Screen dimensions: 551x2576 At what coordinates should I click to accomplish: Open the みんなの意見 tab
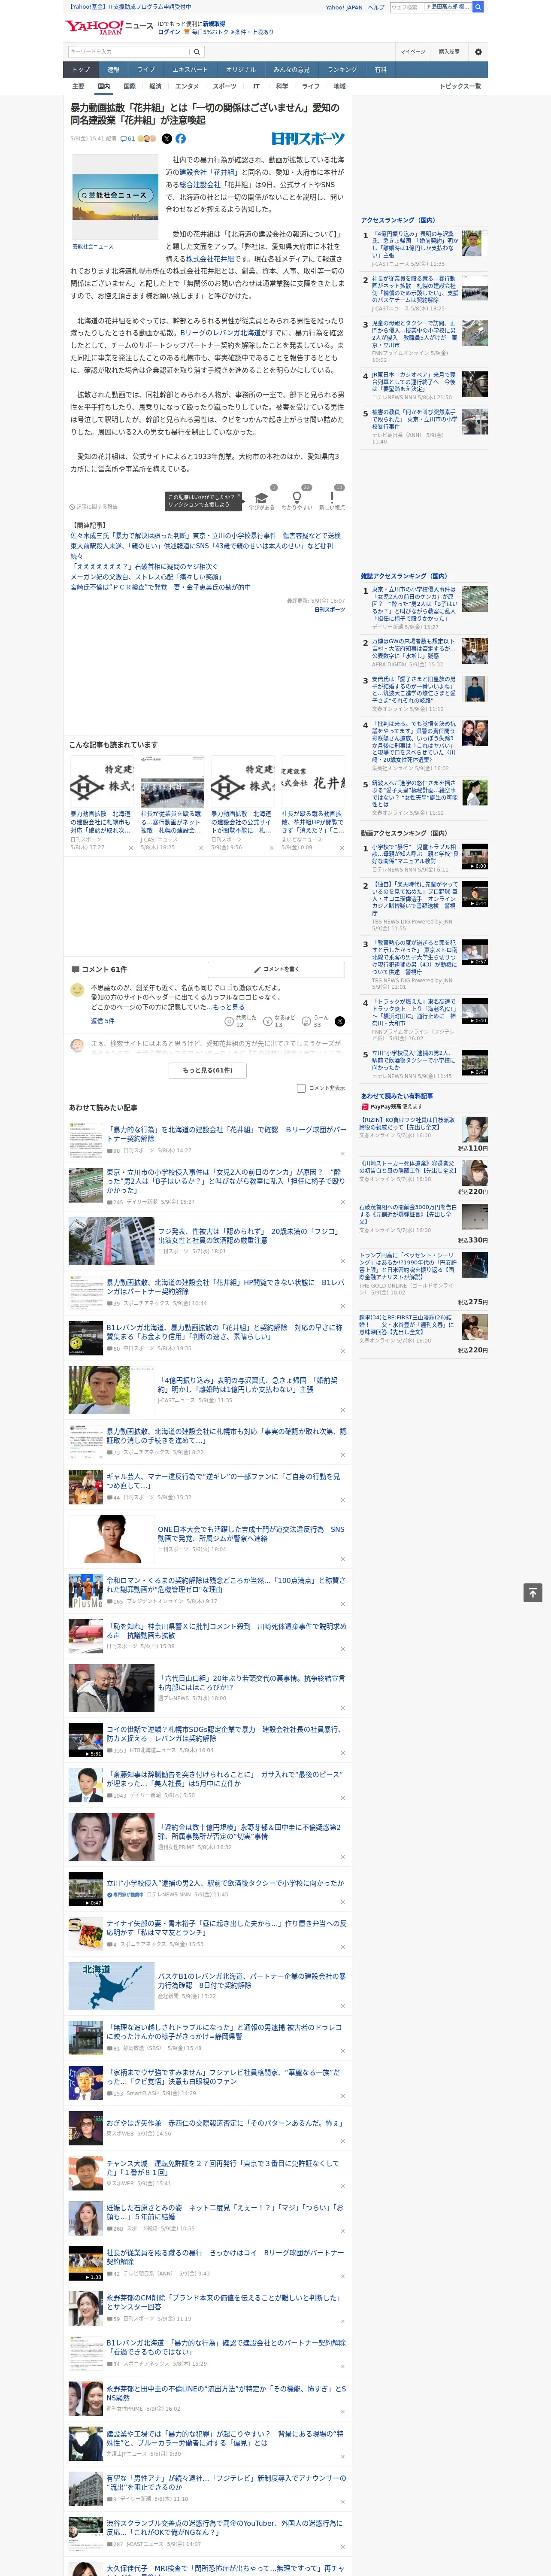coord(291,70)
